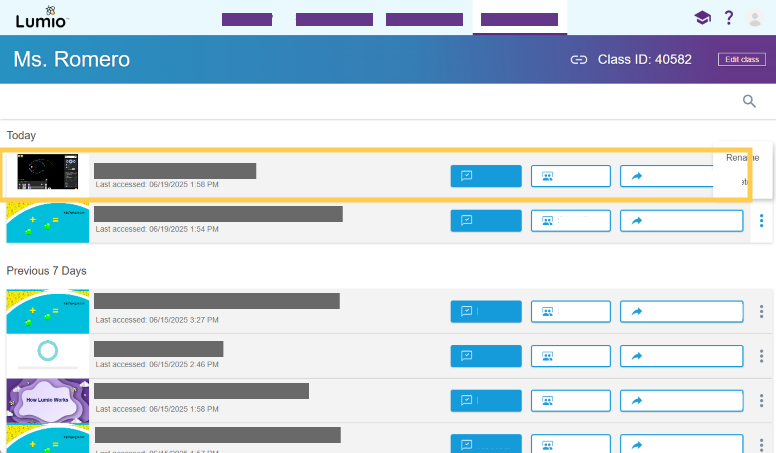Open three-dot menu for the 06/19/2025 1:54 PM lesson

(x=761, y=221)
